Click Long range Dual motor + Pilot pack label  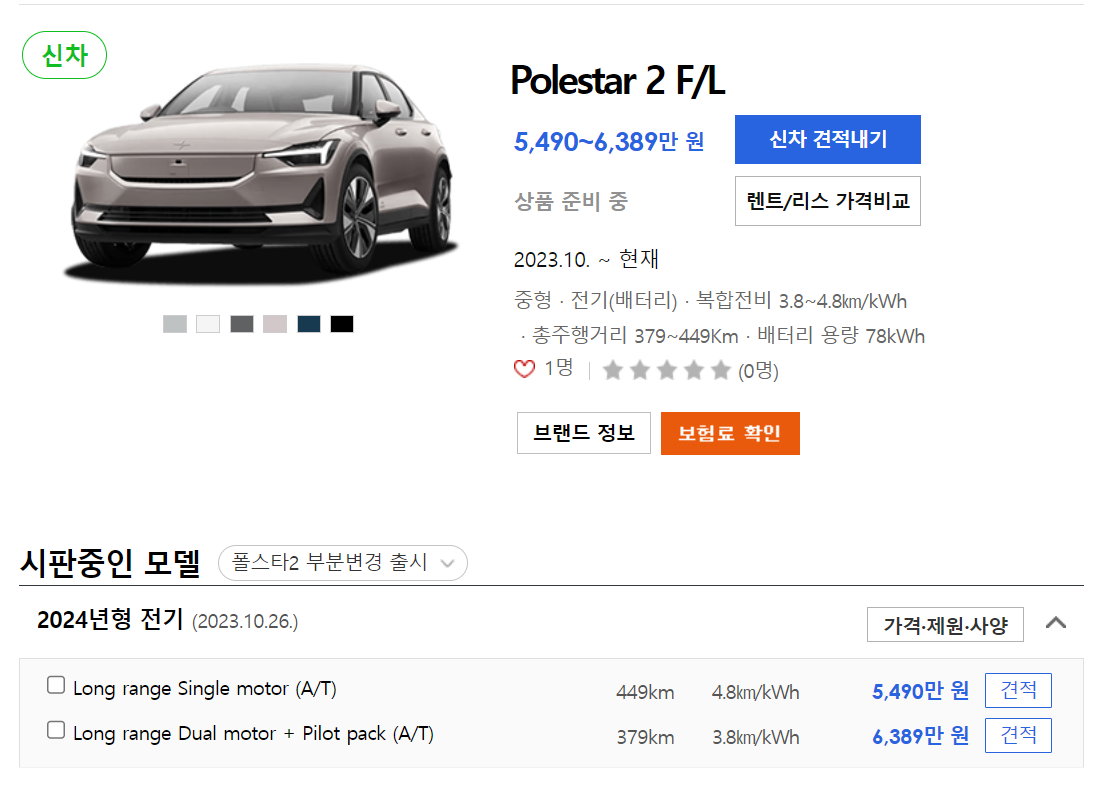tap(253, 733)
